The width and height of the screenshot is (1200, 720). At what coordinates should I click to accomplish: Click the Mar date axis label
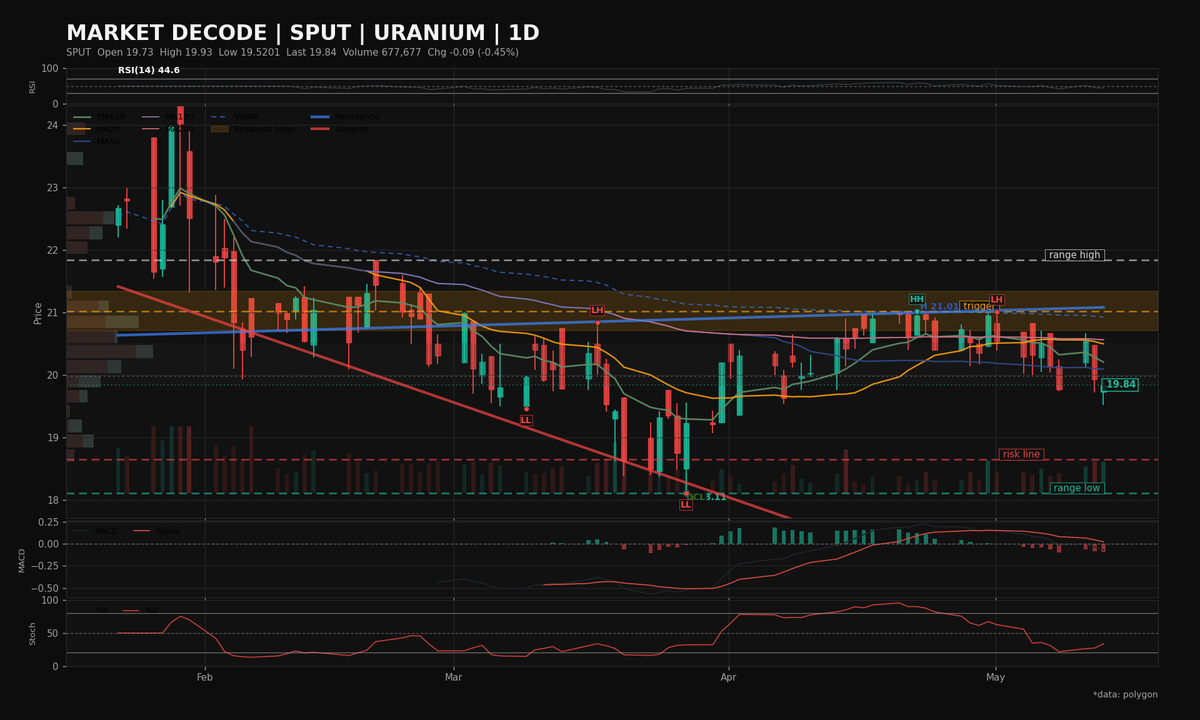coord(453,678)
